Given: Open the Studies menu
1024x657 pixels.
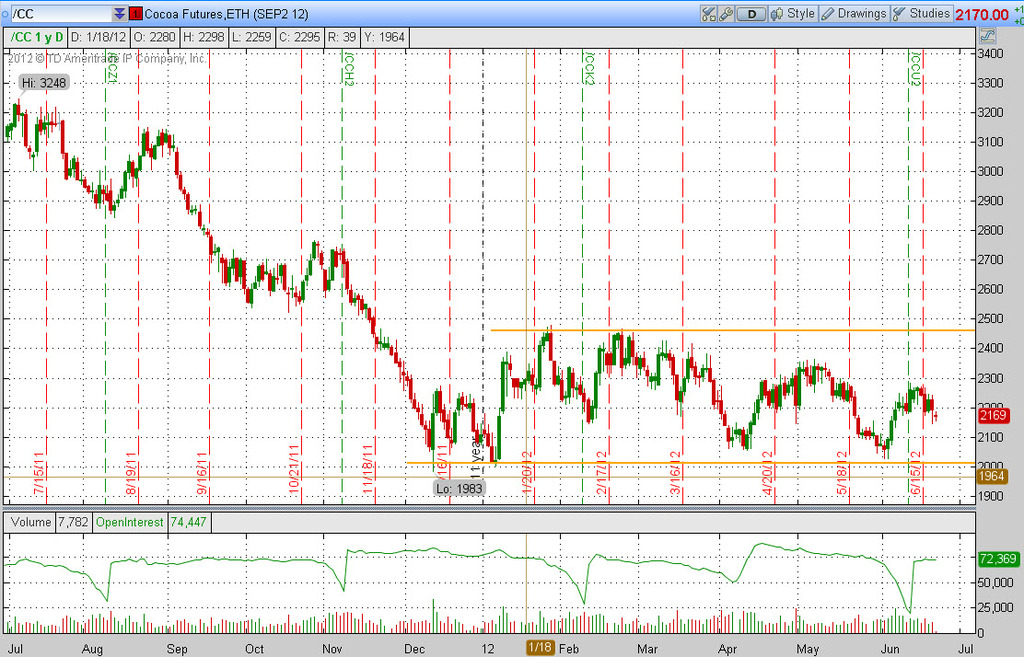Looking at the screenshot, I should pyautogui.click(x=921, y=14).
